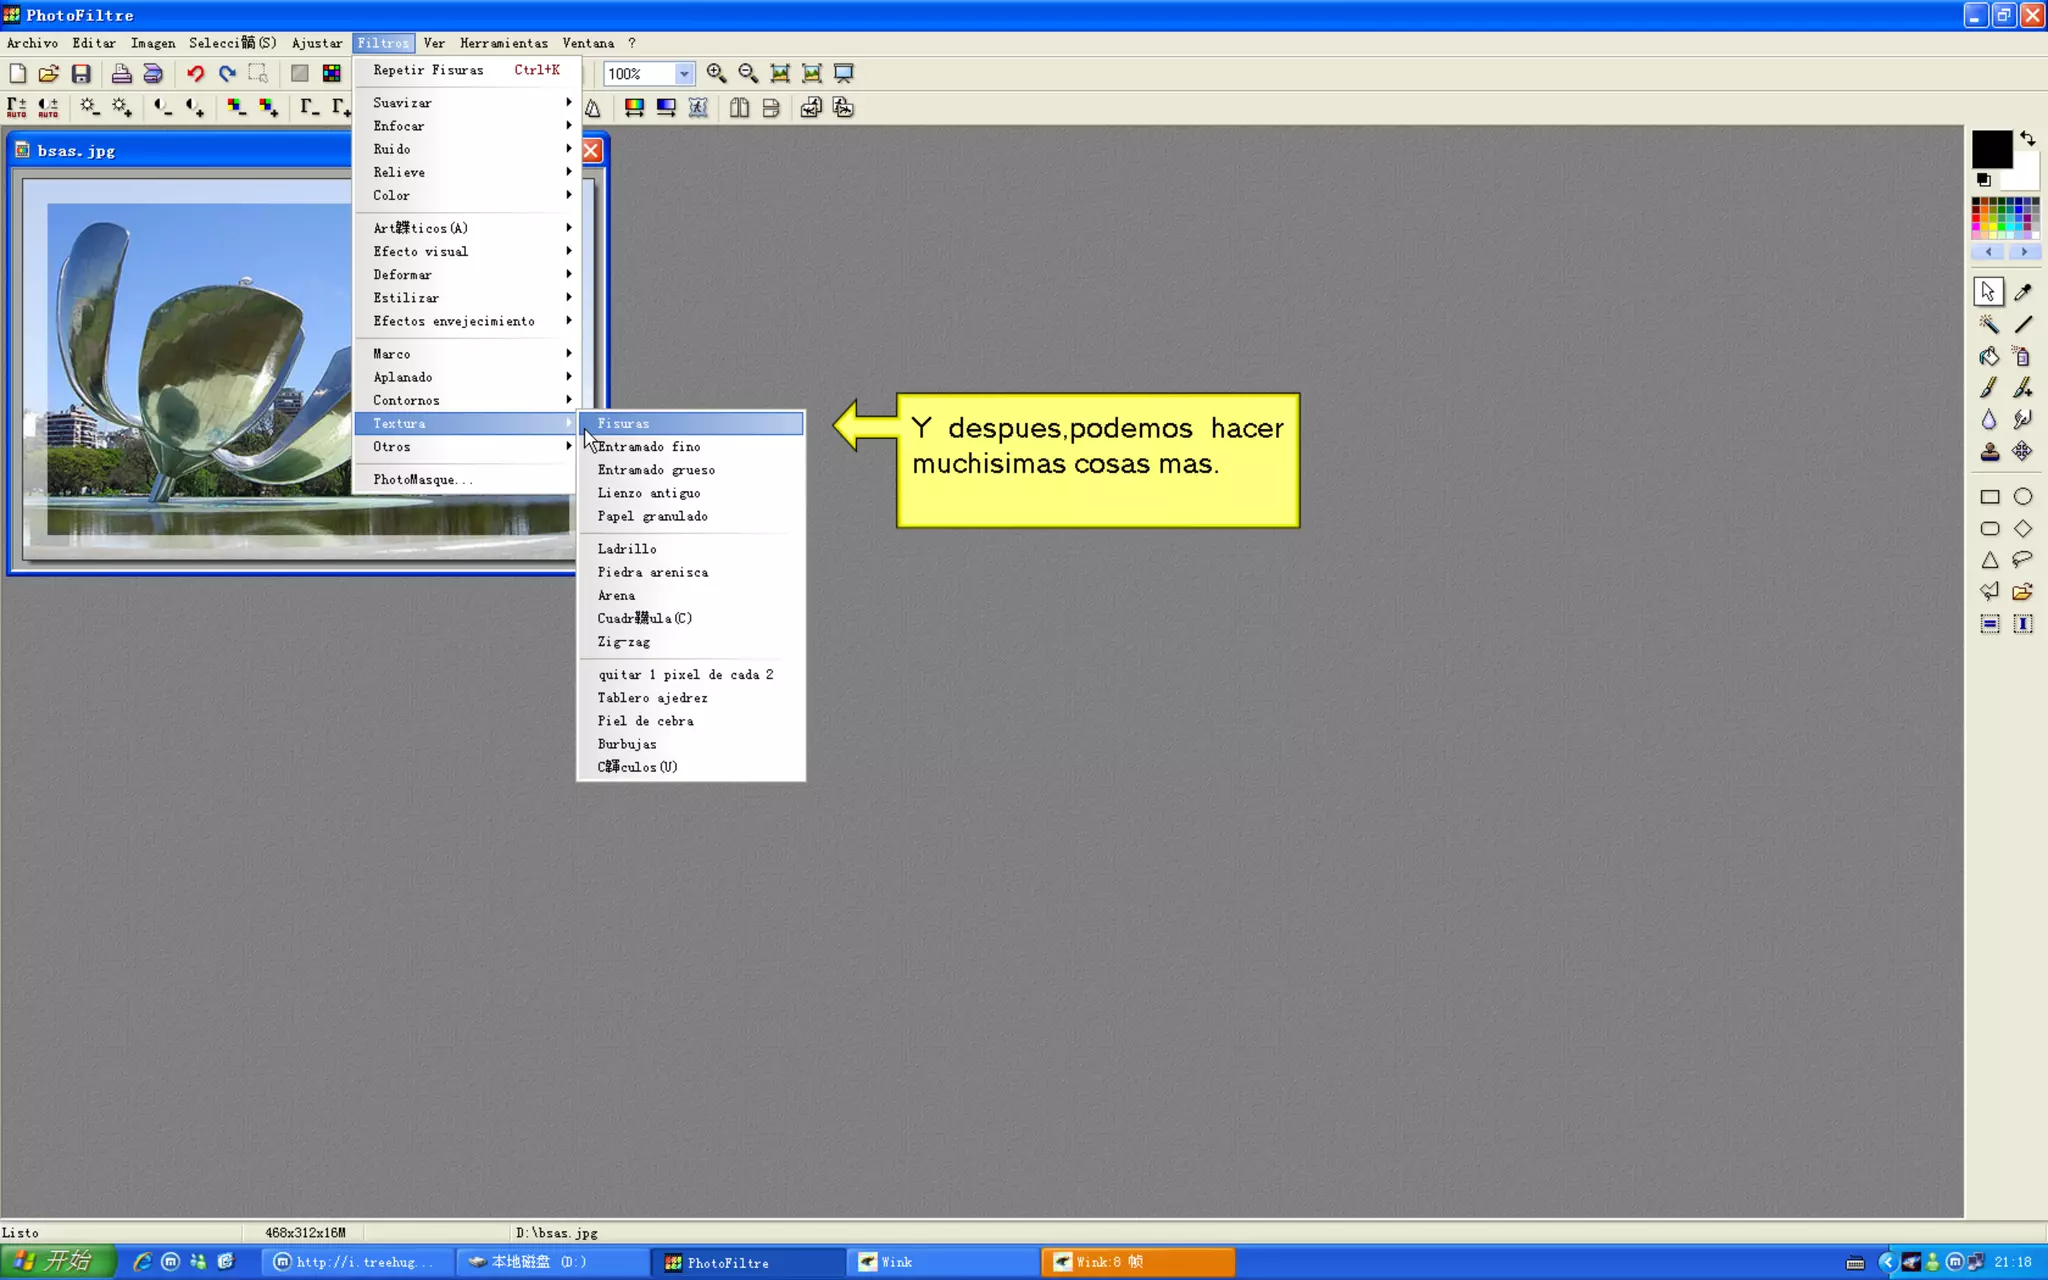2048x1280 pixels.
Task: Open the 100% zoom dropdown
Action: coord(684,73)
